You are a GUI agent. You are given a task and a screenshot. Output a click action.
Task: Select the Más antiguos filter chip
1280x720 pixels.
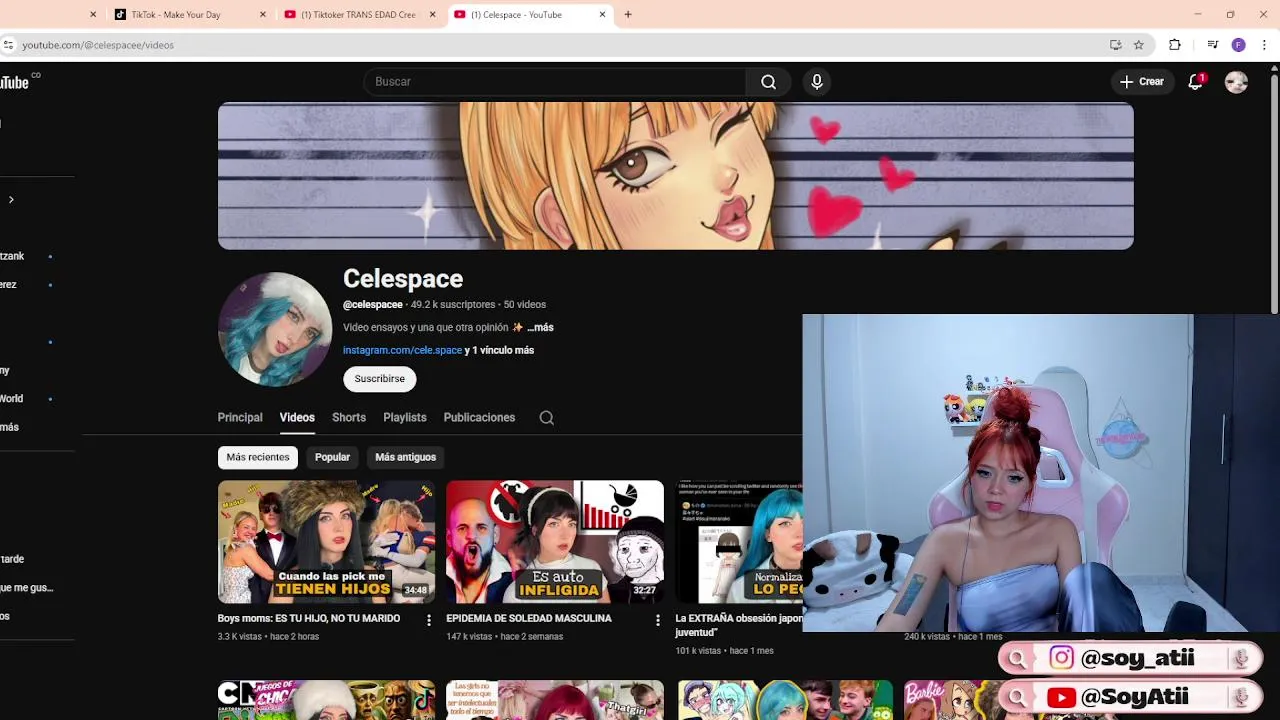405,457
